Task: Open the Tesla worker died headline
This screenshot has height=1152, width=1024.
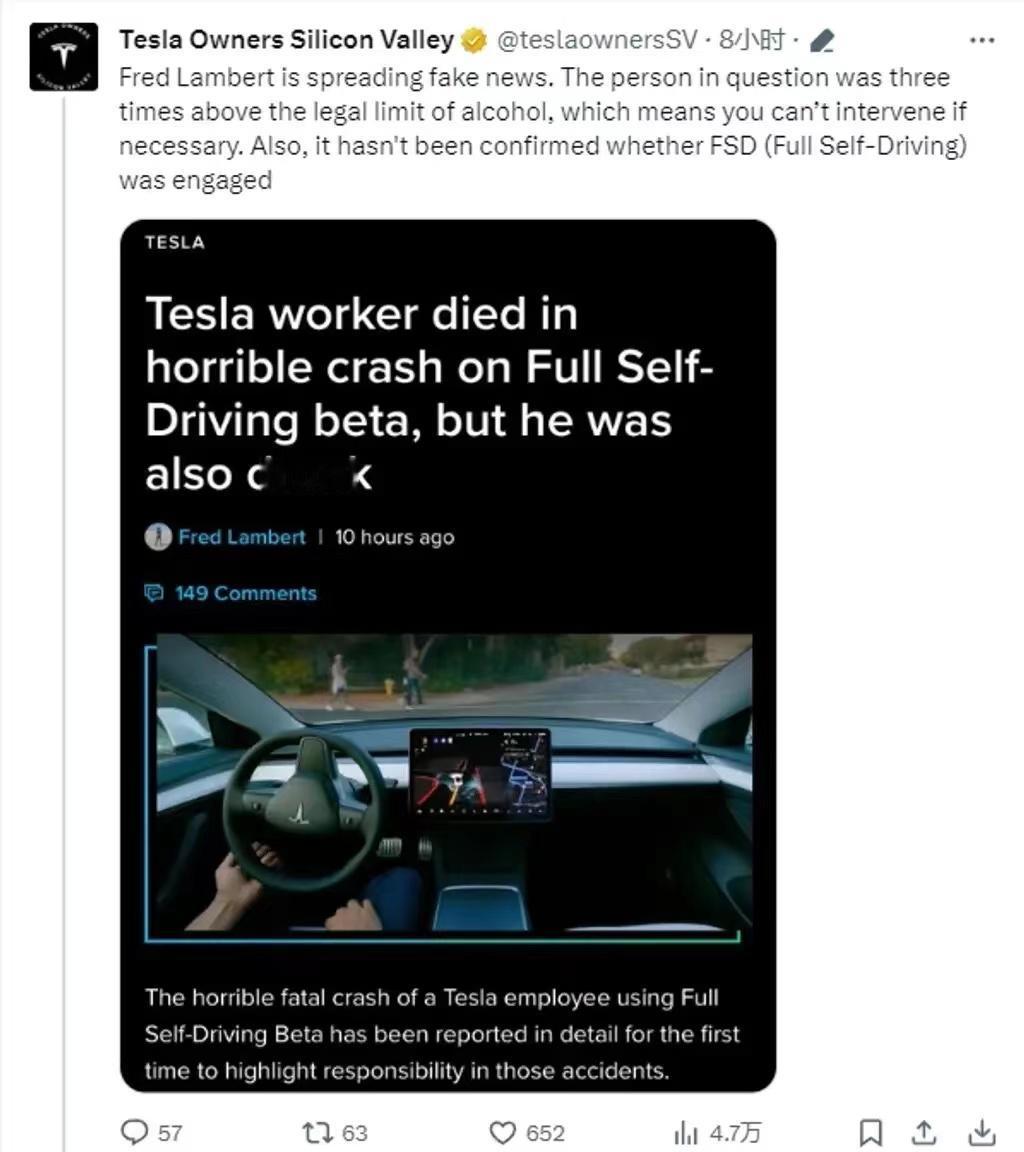Action: pyautogui.click(x=429, y=393)
